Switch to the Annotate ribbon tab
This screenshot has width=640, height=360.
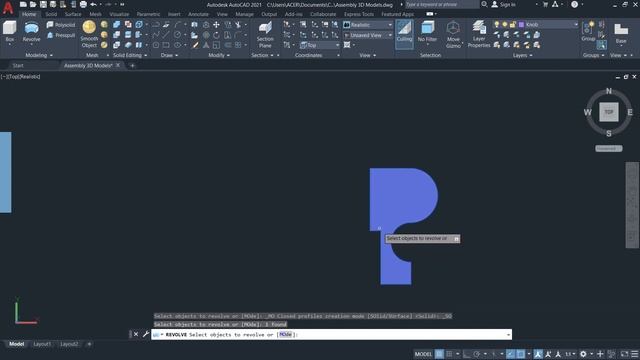tap(198, 14)
